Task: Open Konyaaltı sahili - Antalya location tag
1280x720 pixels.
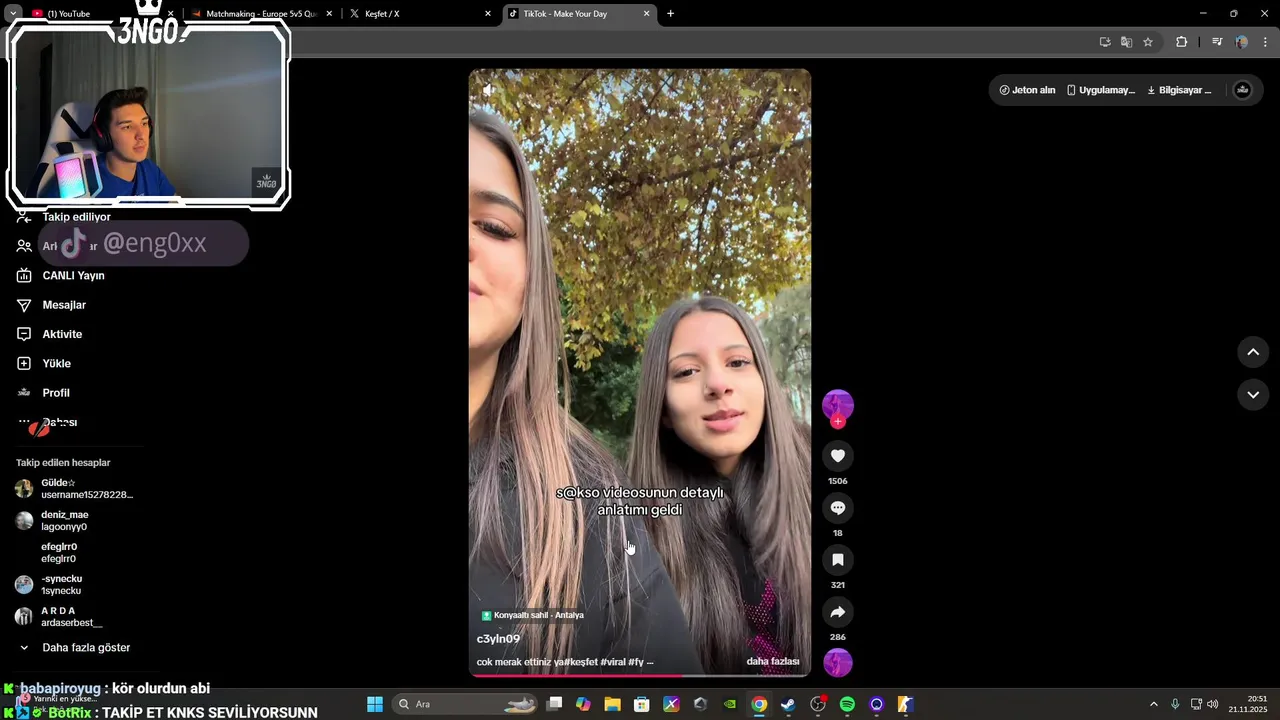Action: pos(532,615)
